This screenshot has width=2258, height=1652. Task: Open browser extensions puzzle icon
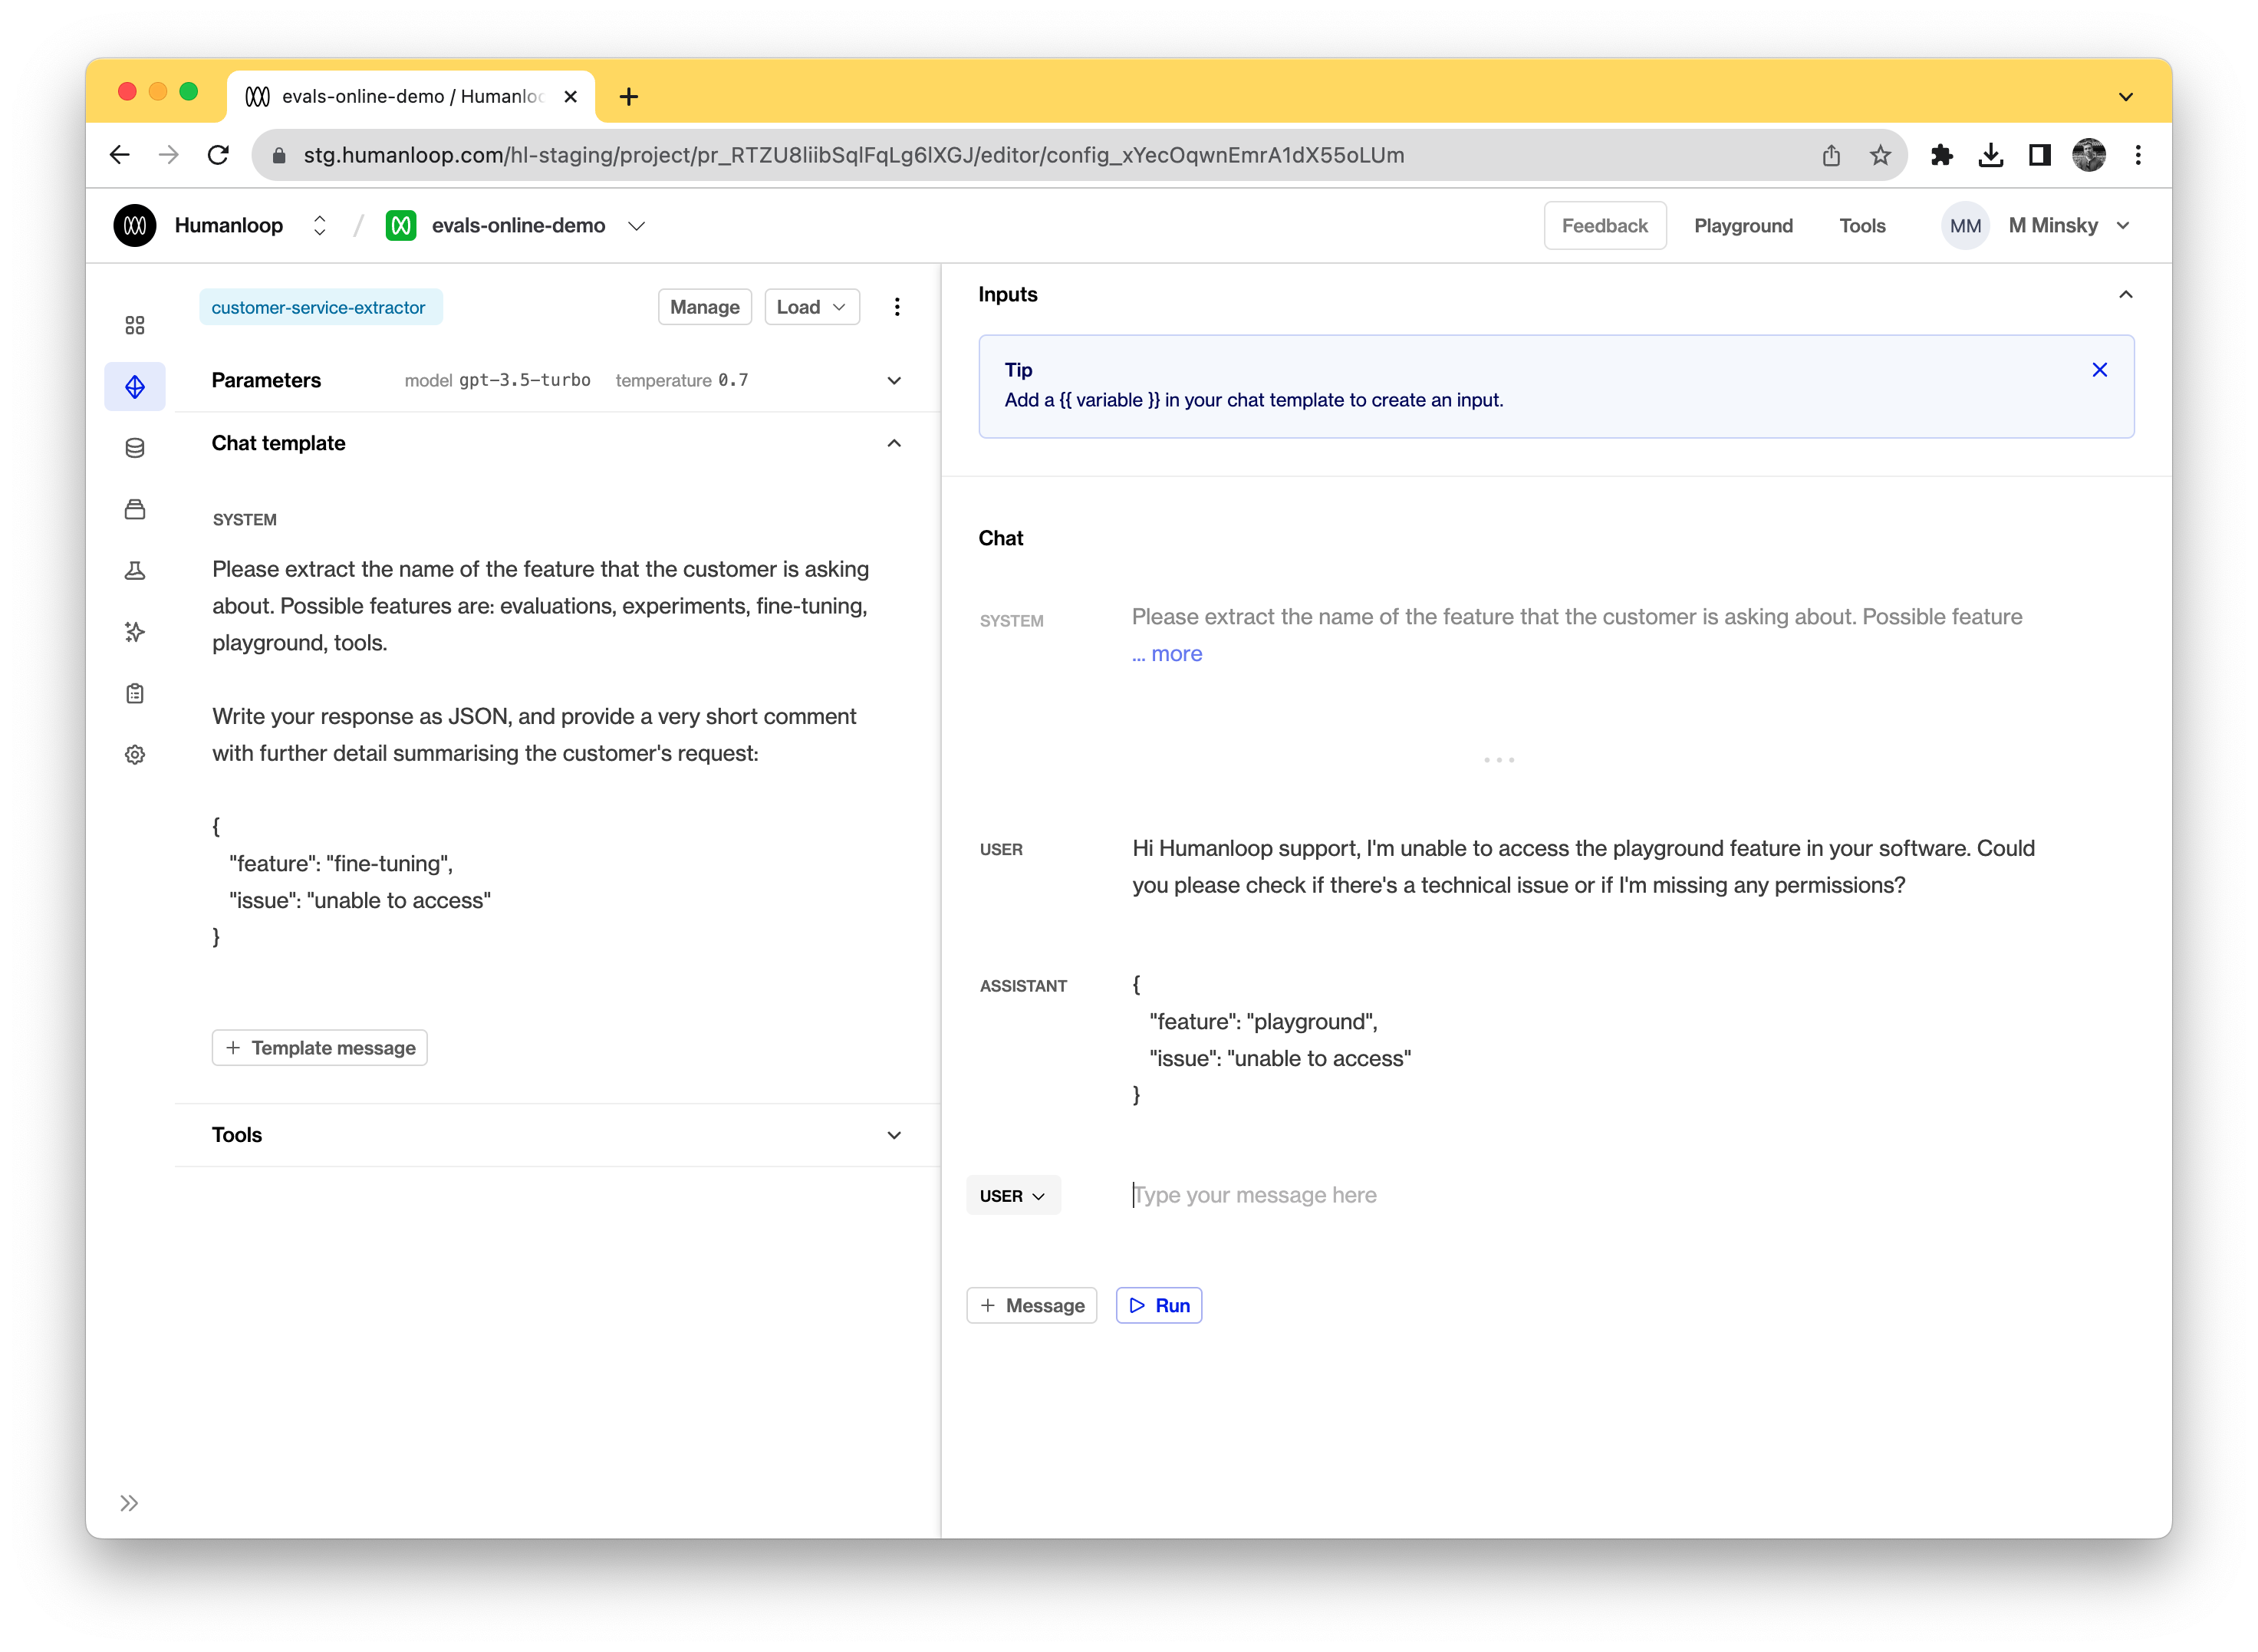click(x=1942, y=155)
